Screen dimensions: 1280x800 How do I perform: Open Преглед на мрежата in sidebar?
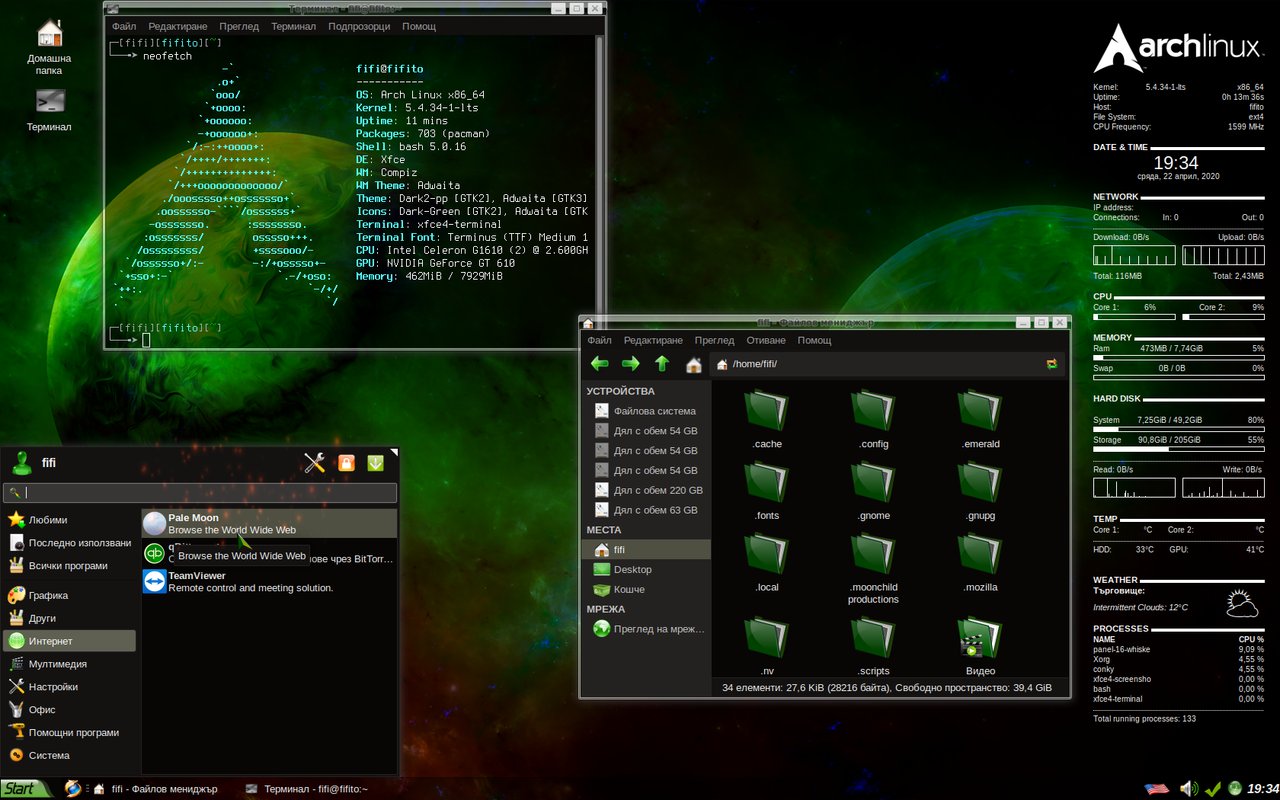pos(646,629)
